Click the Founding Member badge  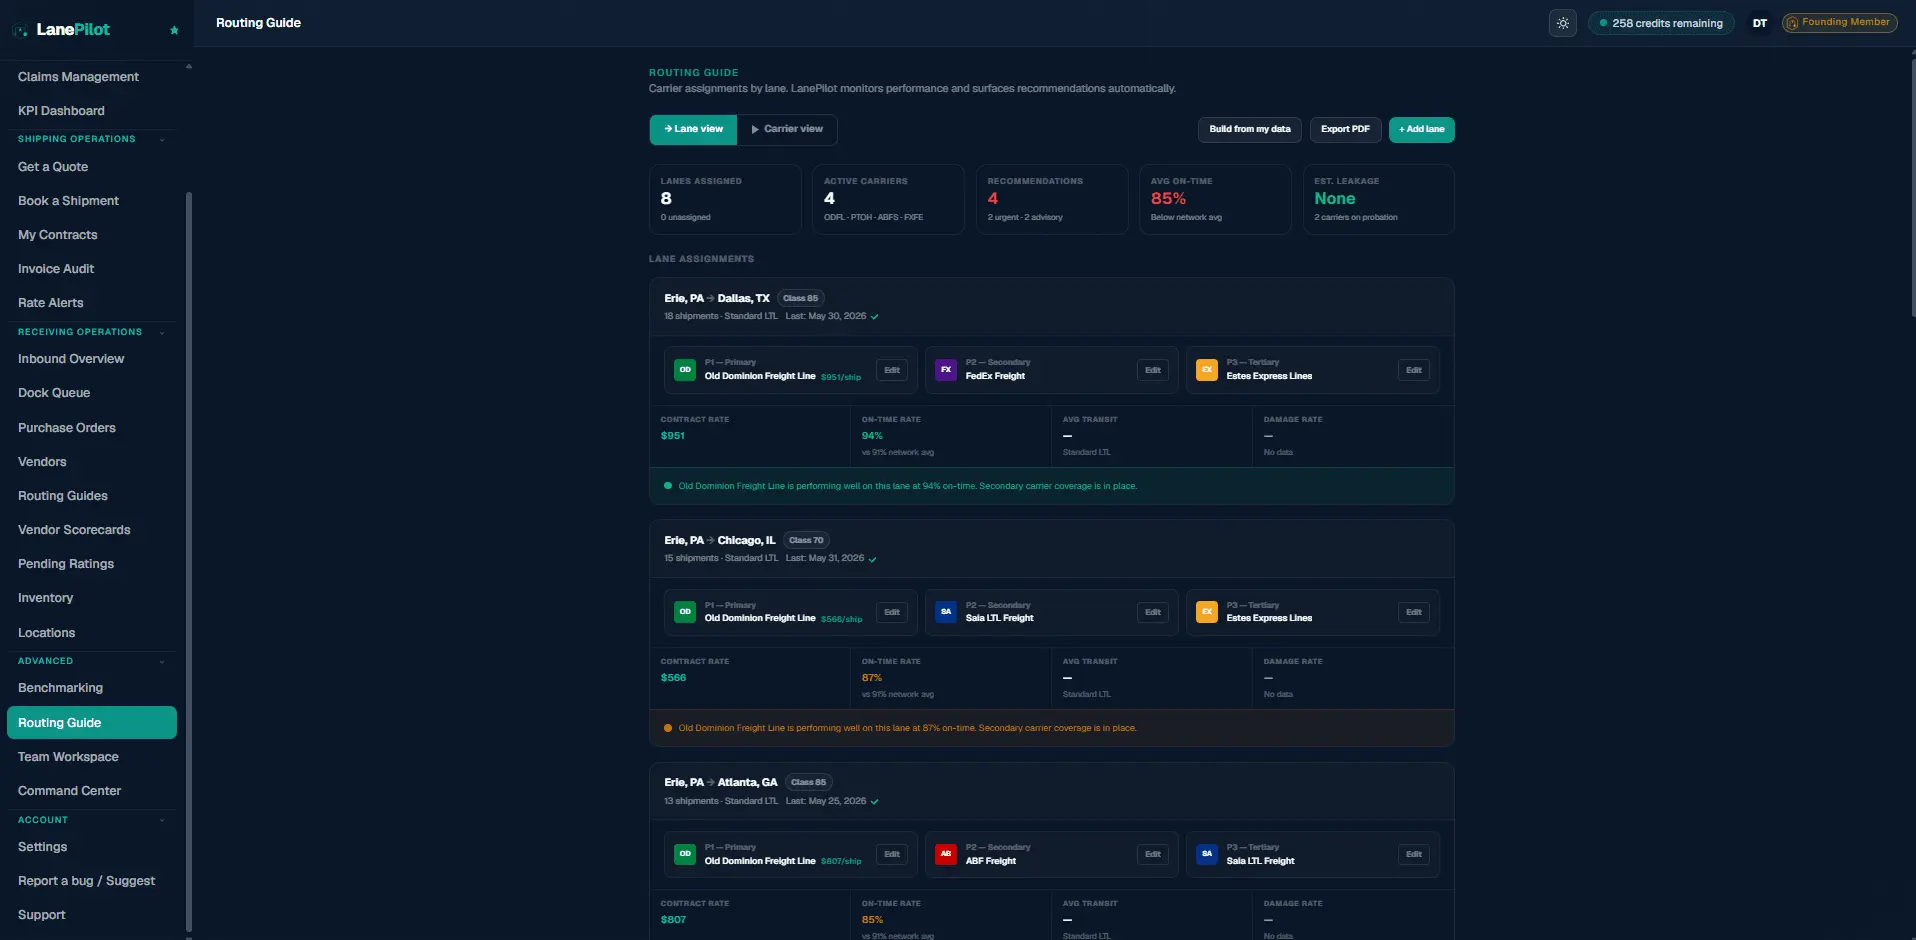(1840, 22)
